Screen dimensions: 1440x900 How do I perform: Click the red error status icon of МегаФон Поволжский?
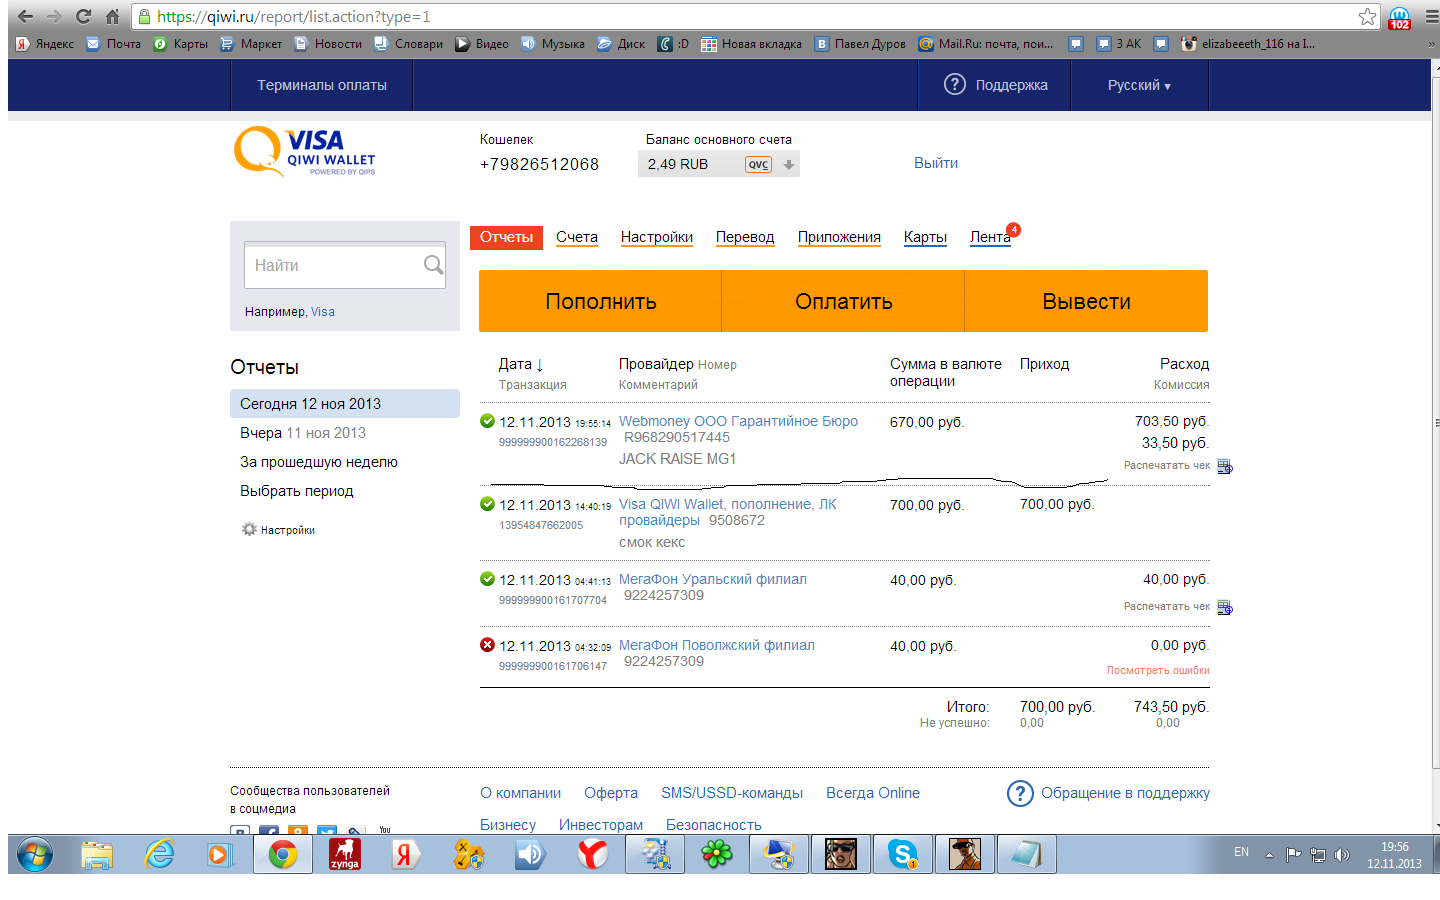[487, 645]
